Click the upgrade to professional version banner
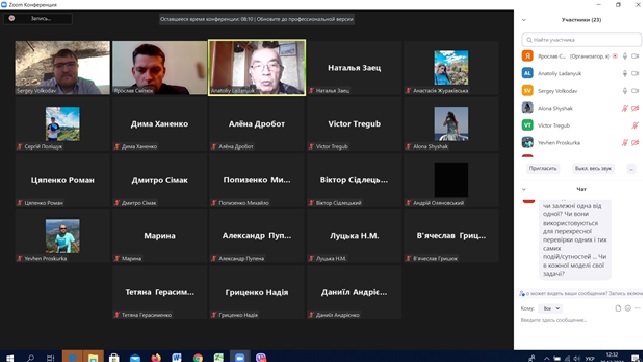The image size is (643, 362). tap(257, 19)
